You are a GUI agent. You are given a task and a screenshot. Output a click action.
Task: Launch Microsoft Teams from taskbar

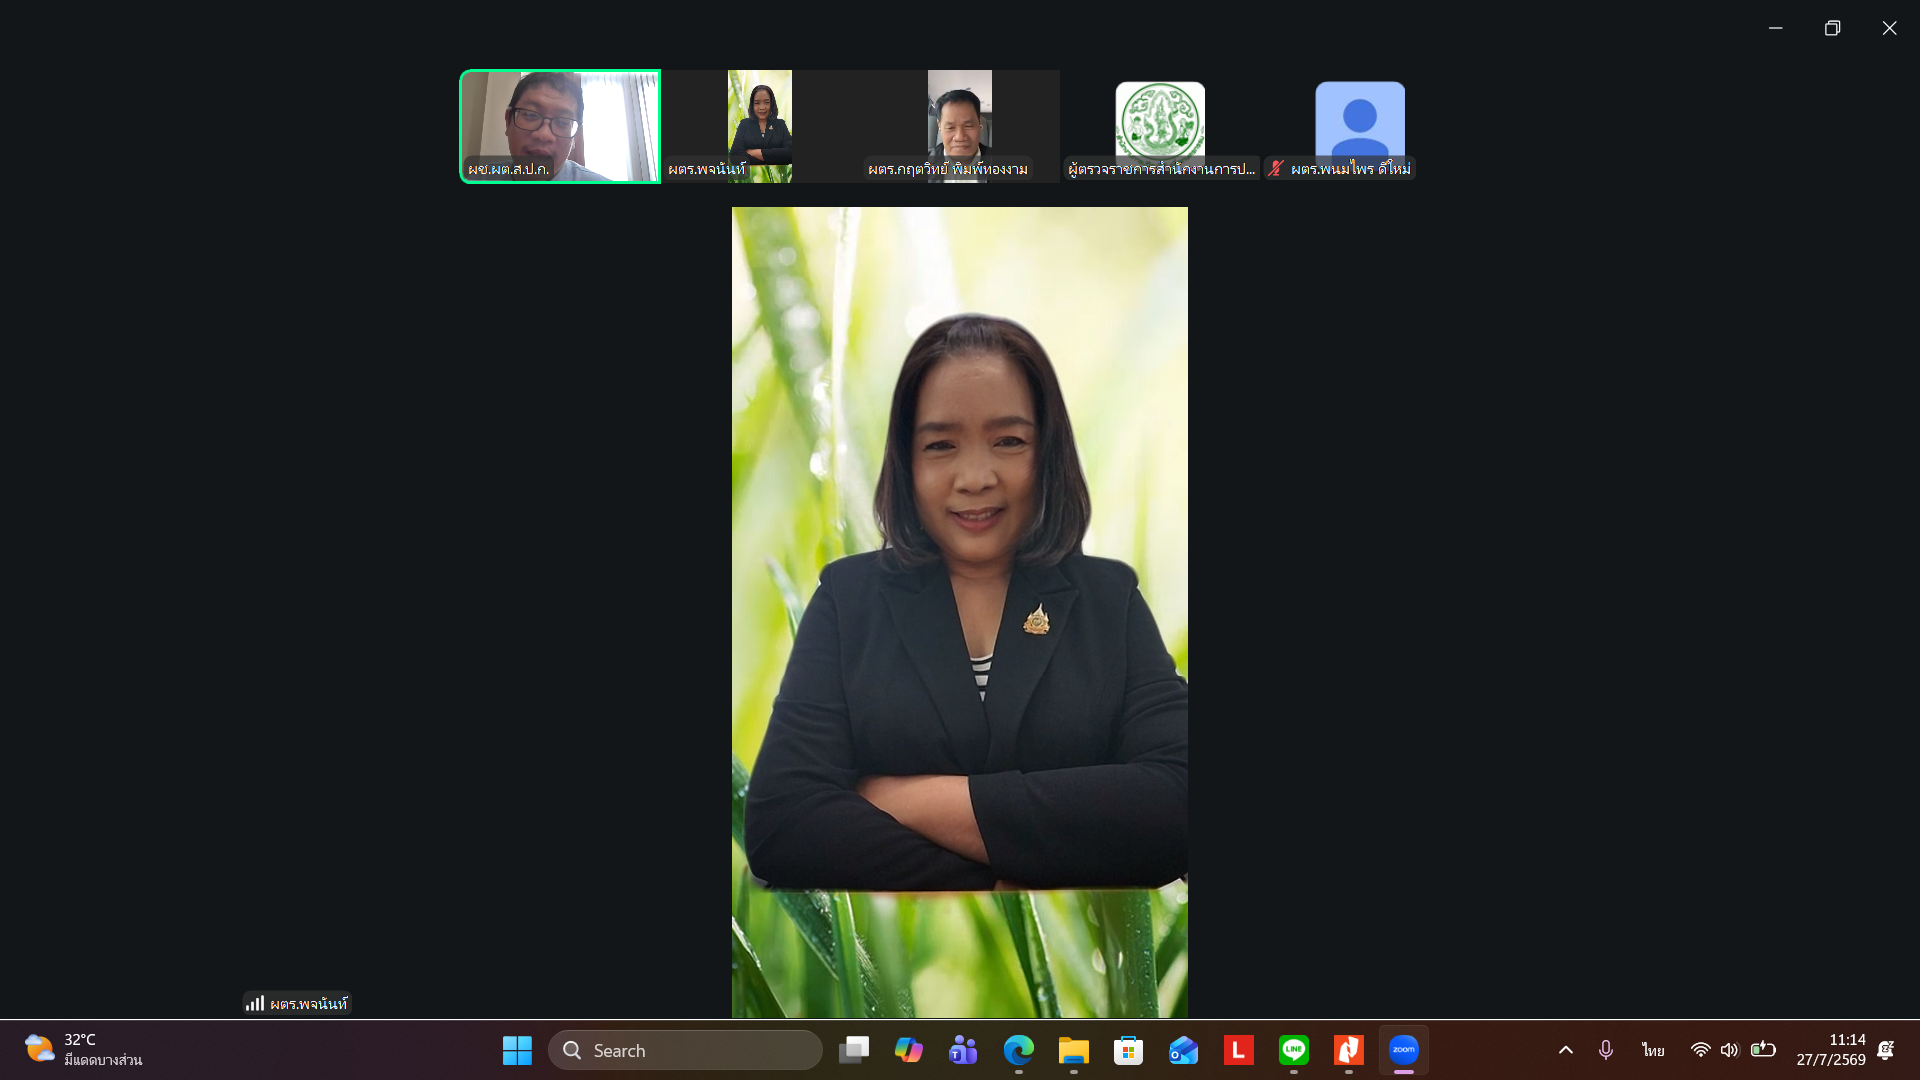click(963, 1050)
